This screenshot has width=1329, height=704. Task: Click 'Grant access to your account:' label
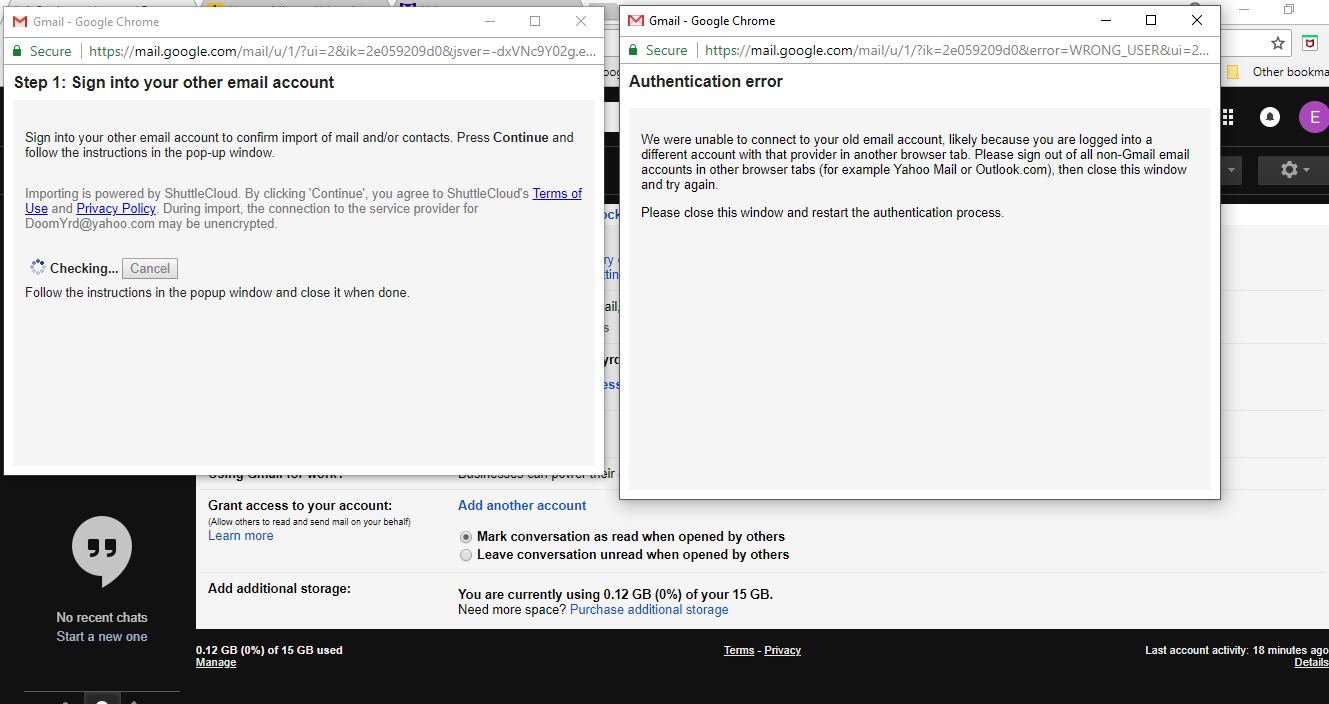point(300,506)
